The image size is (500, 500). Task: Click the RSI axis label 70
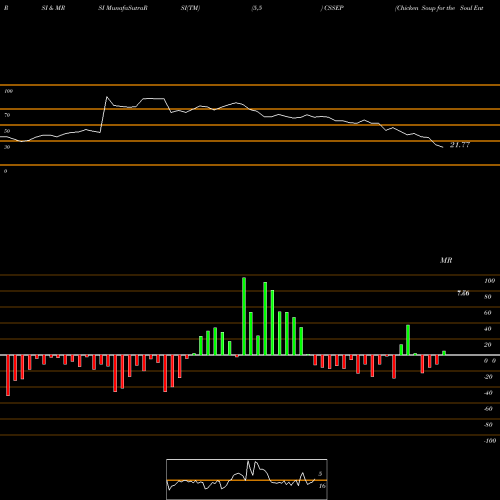coord(7,115)
